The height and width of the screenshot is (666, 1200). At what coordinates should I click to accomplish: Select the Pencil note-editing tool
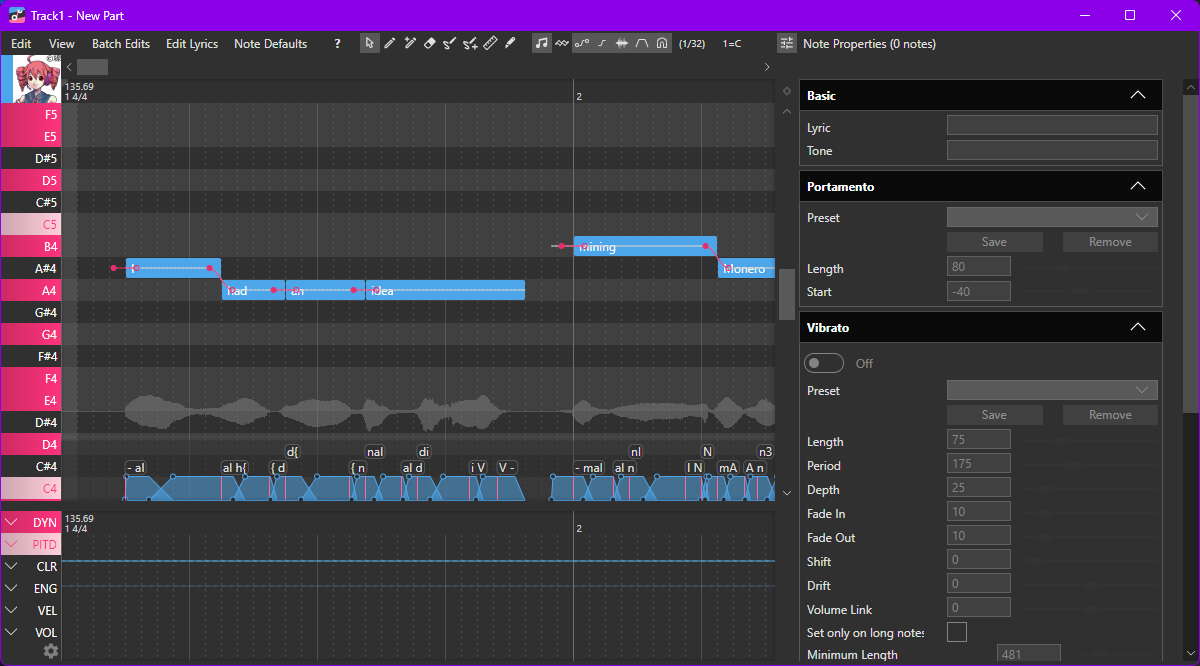389,43
